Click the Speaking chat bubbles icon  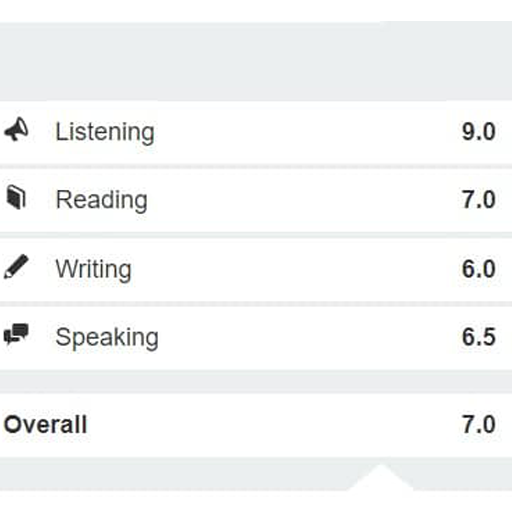[16, 334]
